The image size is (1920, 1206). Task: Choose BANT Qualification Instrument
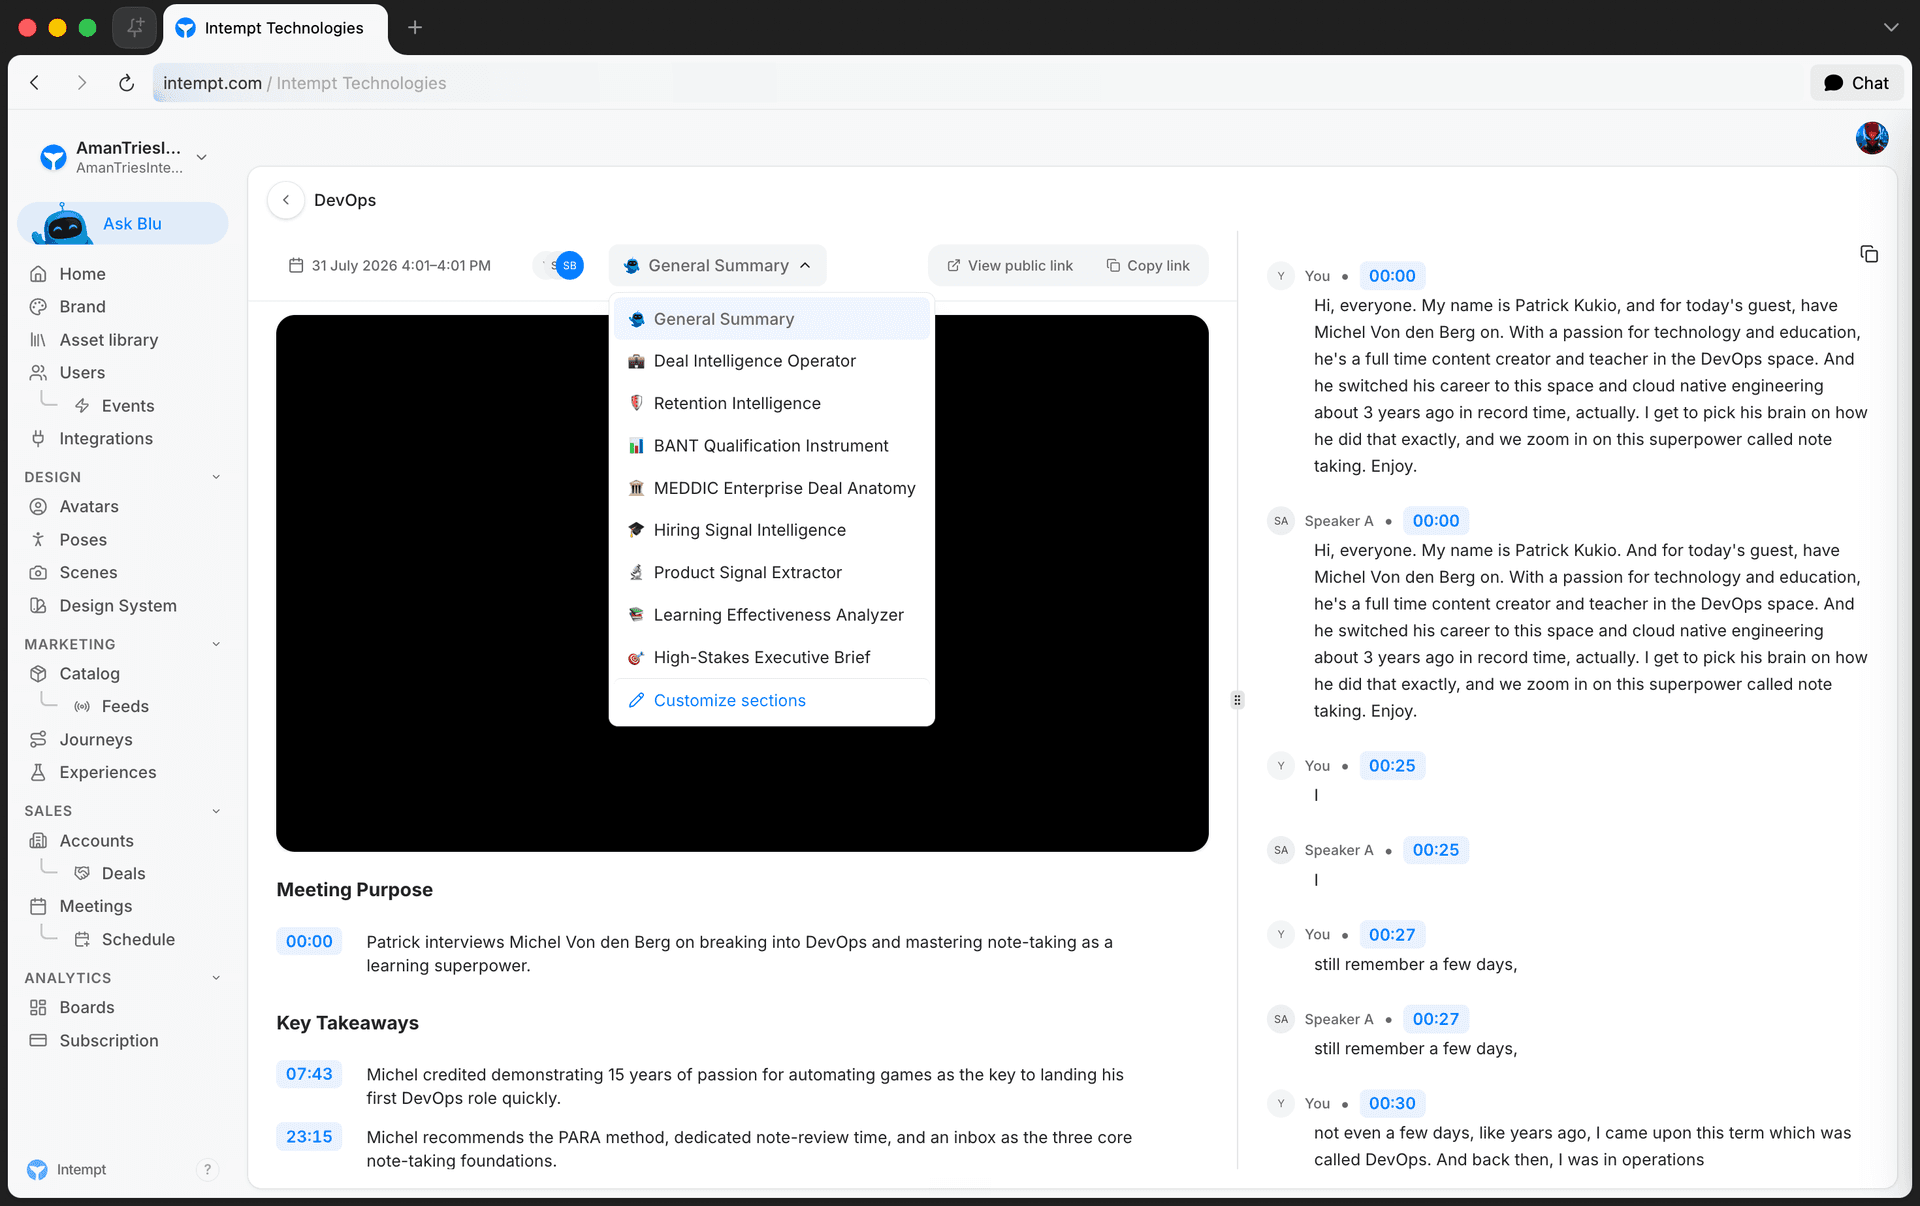771,446
